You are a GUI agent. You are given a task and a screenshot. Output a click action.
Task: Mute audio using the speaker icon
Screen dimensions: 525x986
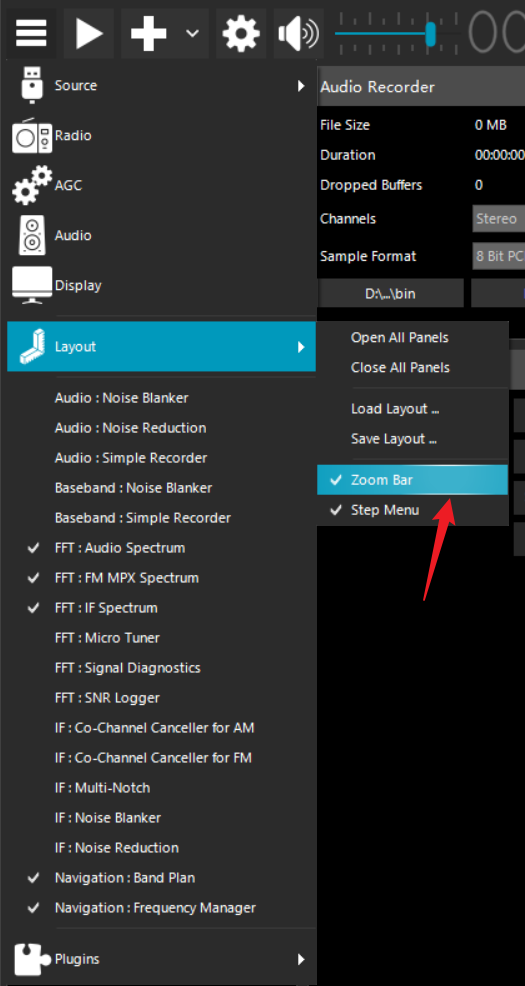299,33
